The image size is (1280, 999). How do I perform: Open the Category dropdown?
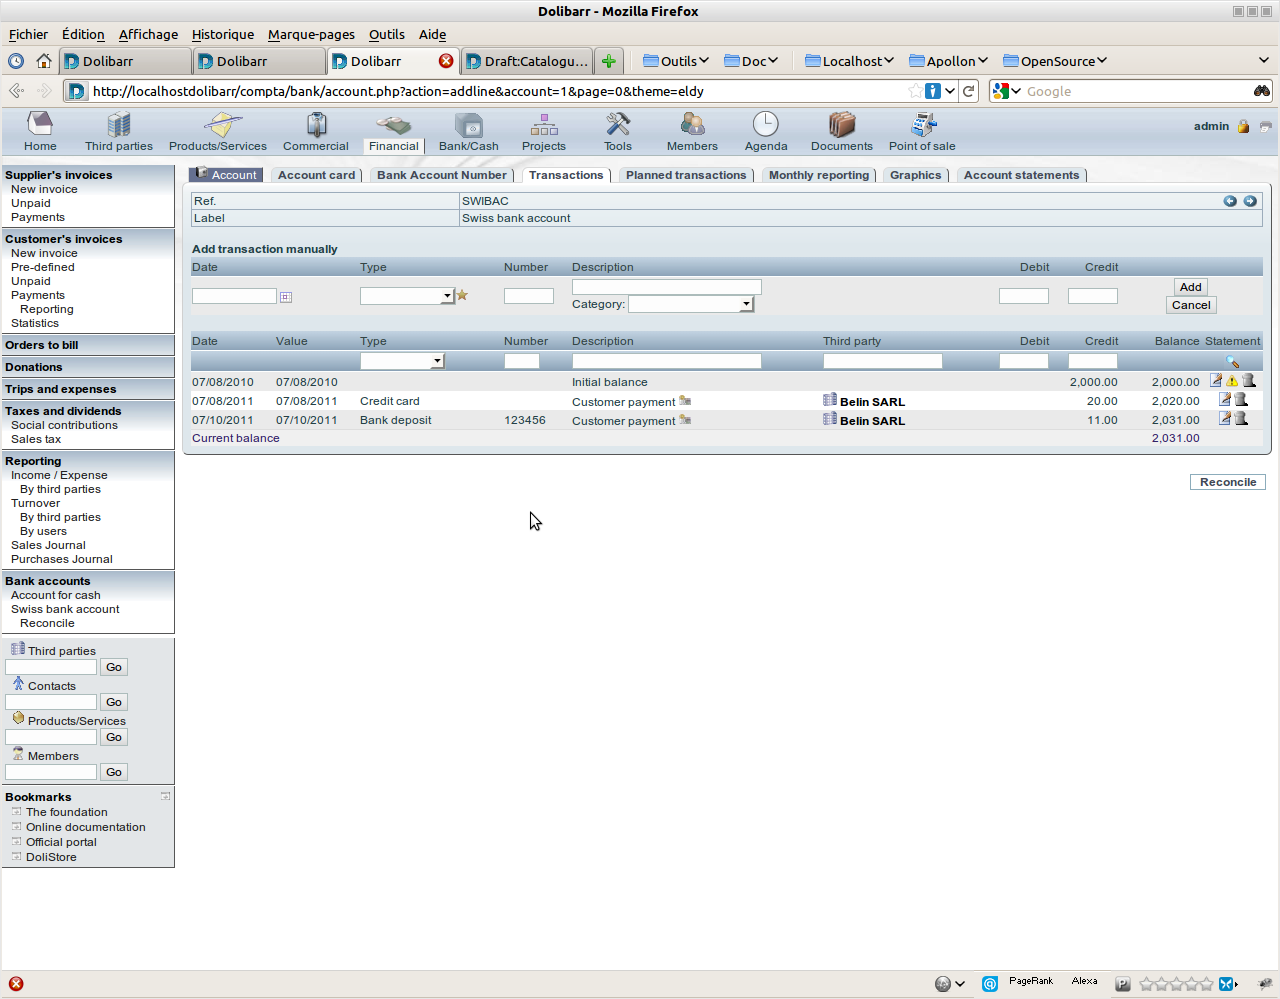click(x=690, y=304)
